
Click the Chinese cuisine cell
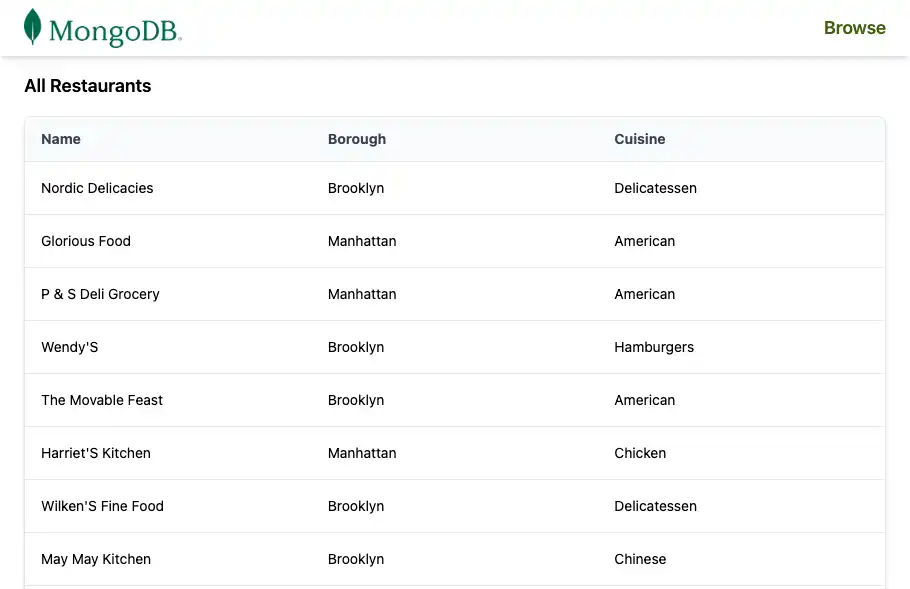(640, 559)
